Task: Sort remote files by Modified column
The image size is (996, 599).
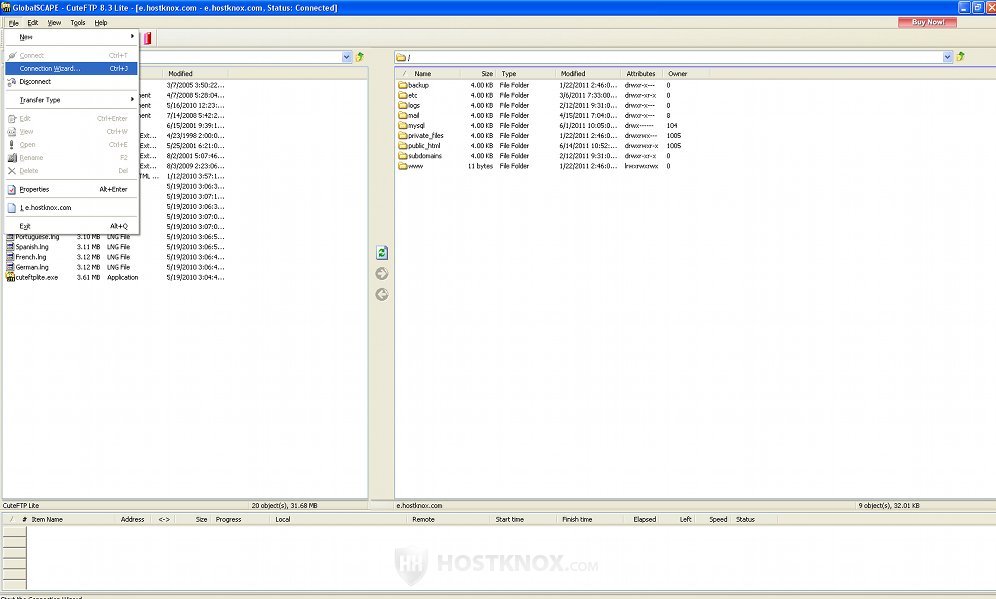Action: tap(589, 74)
